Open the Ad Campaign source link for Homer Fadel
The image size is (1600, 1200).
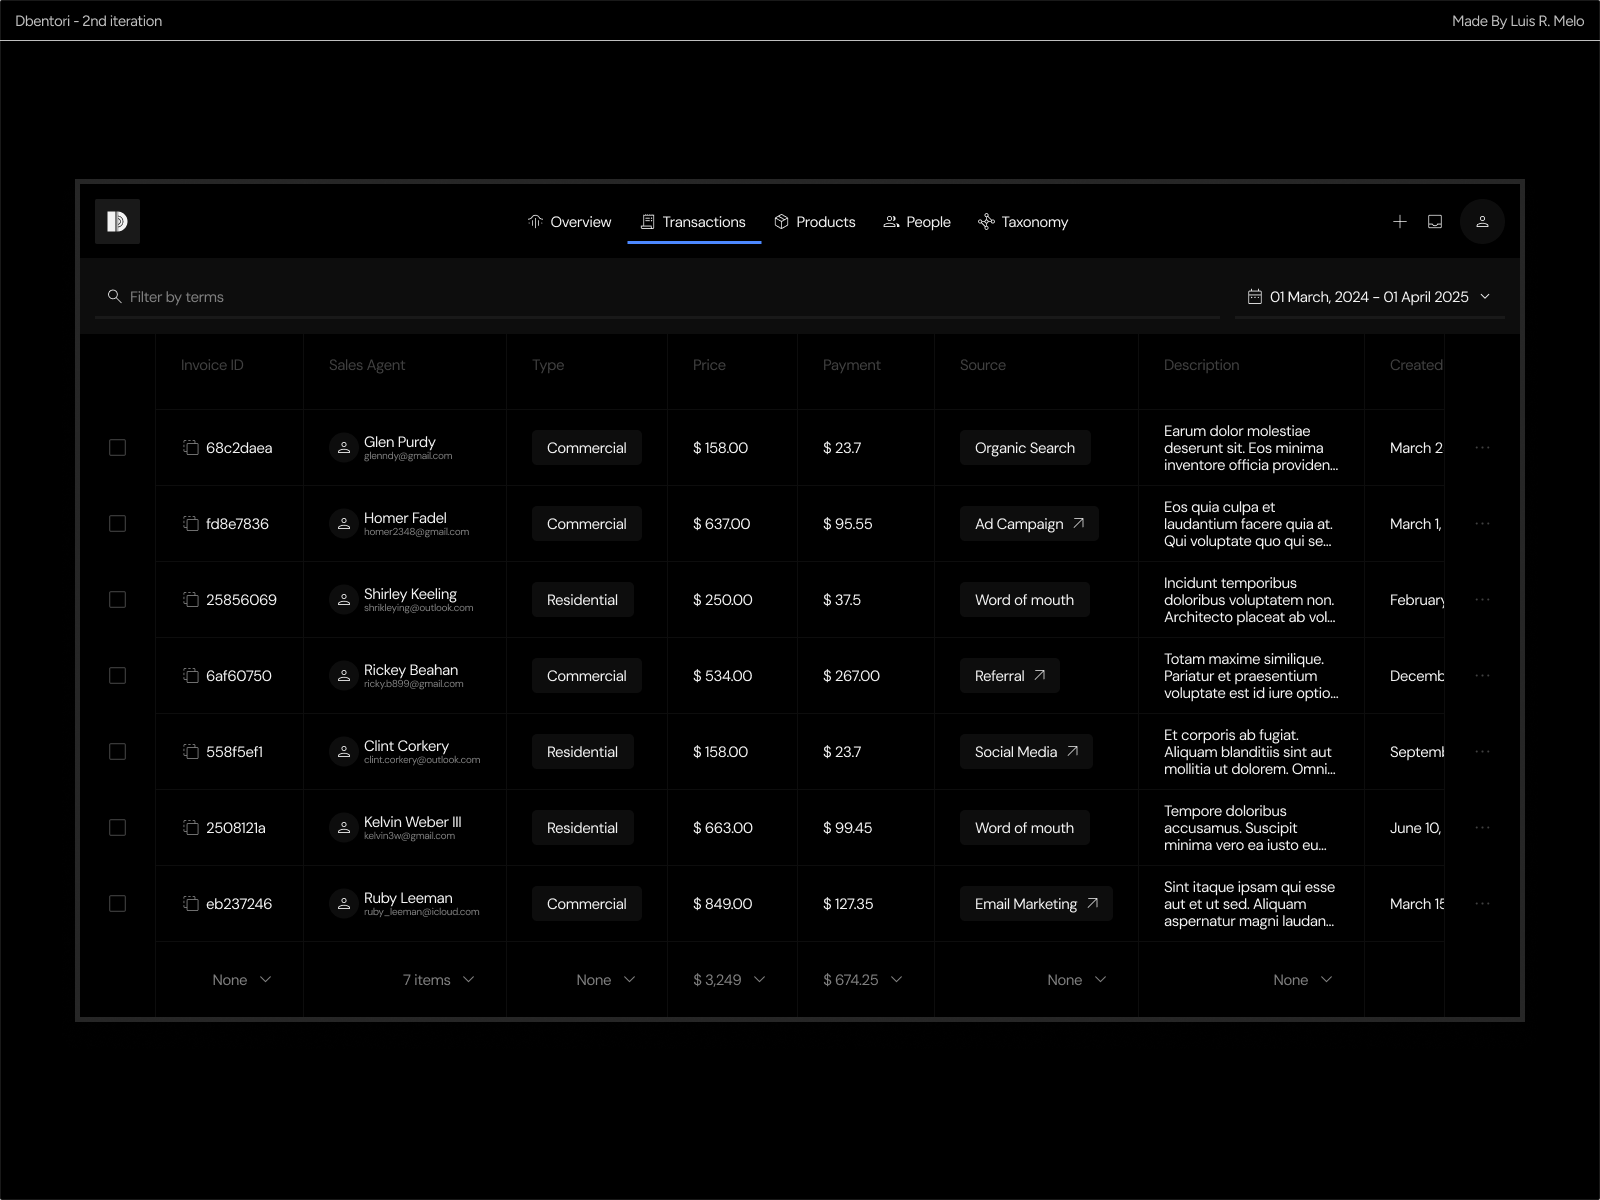coord(1028,523)
